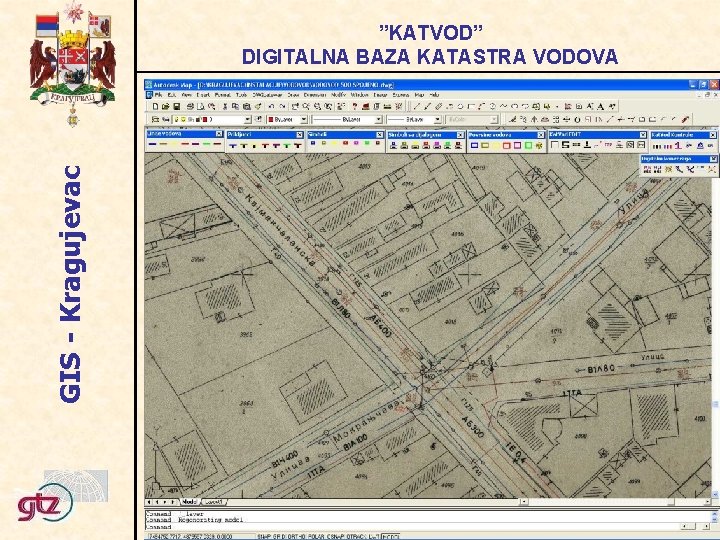Click the erase tool in the Modify toolbar

[x=512, y=119]
